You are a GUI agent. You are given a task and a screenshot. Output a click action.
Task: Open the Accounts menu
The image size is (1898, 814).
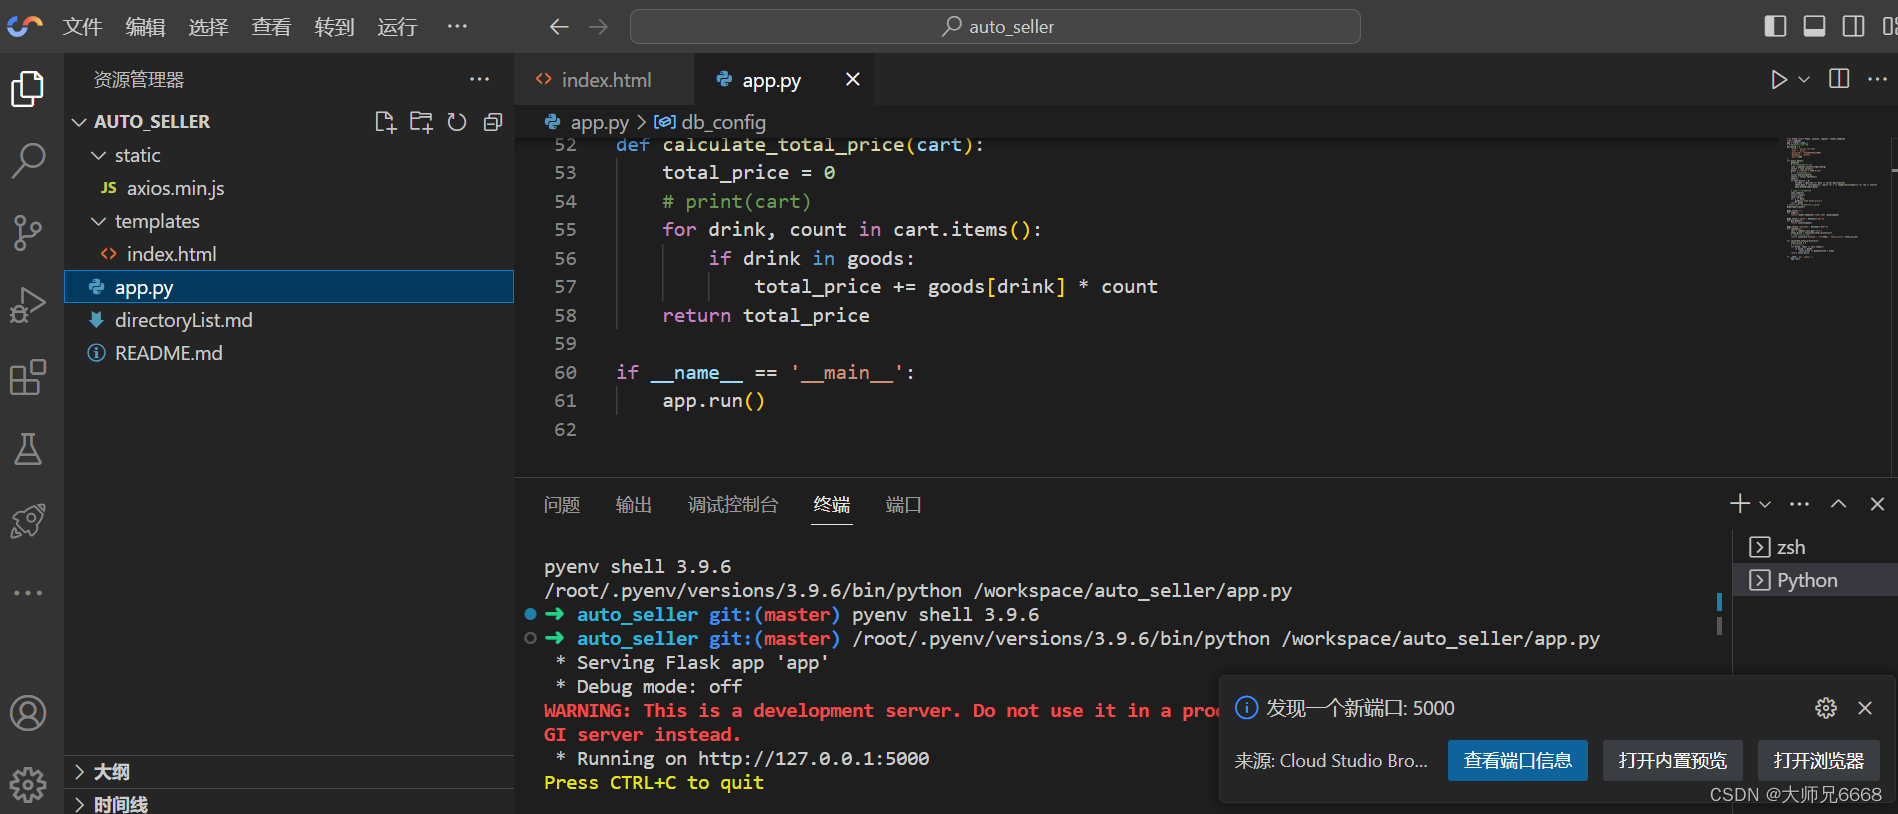(28, 713)
